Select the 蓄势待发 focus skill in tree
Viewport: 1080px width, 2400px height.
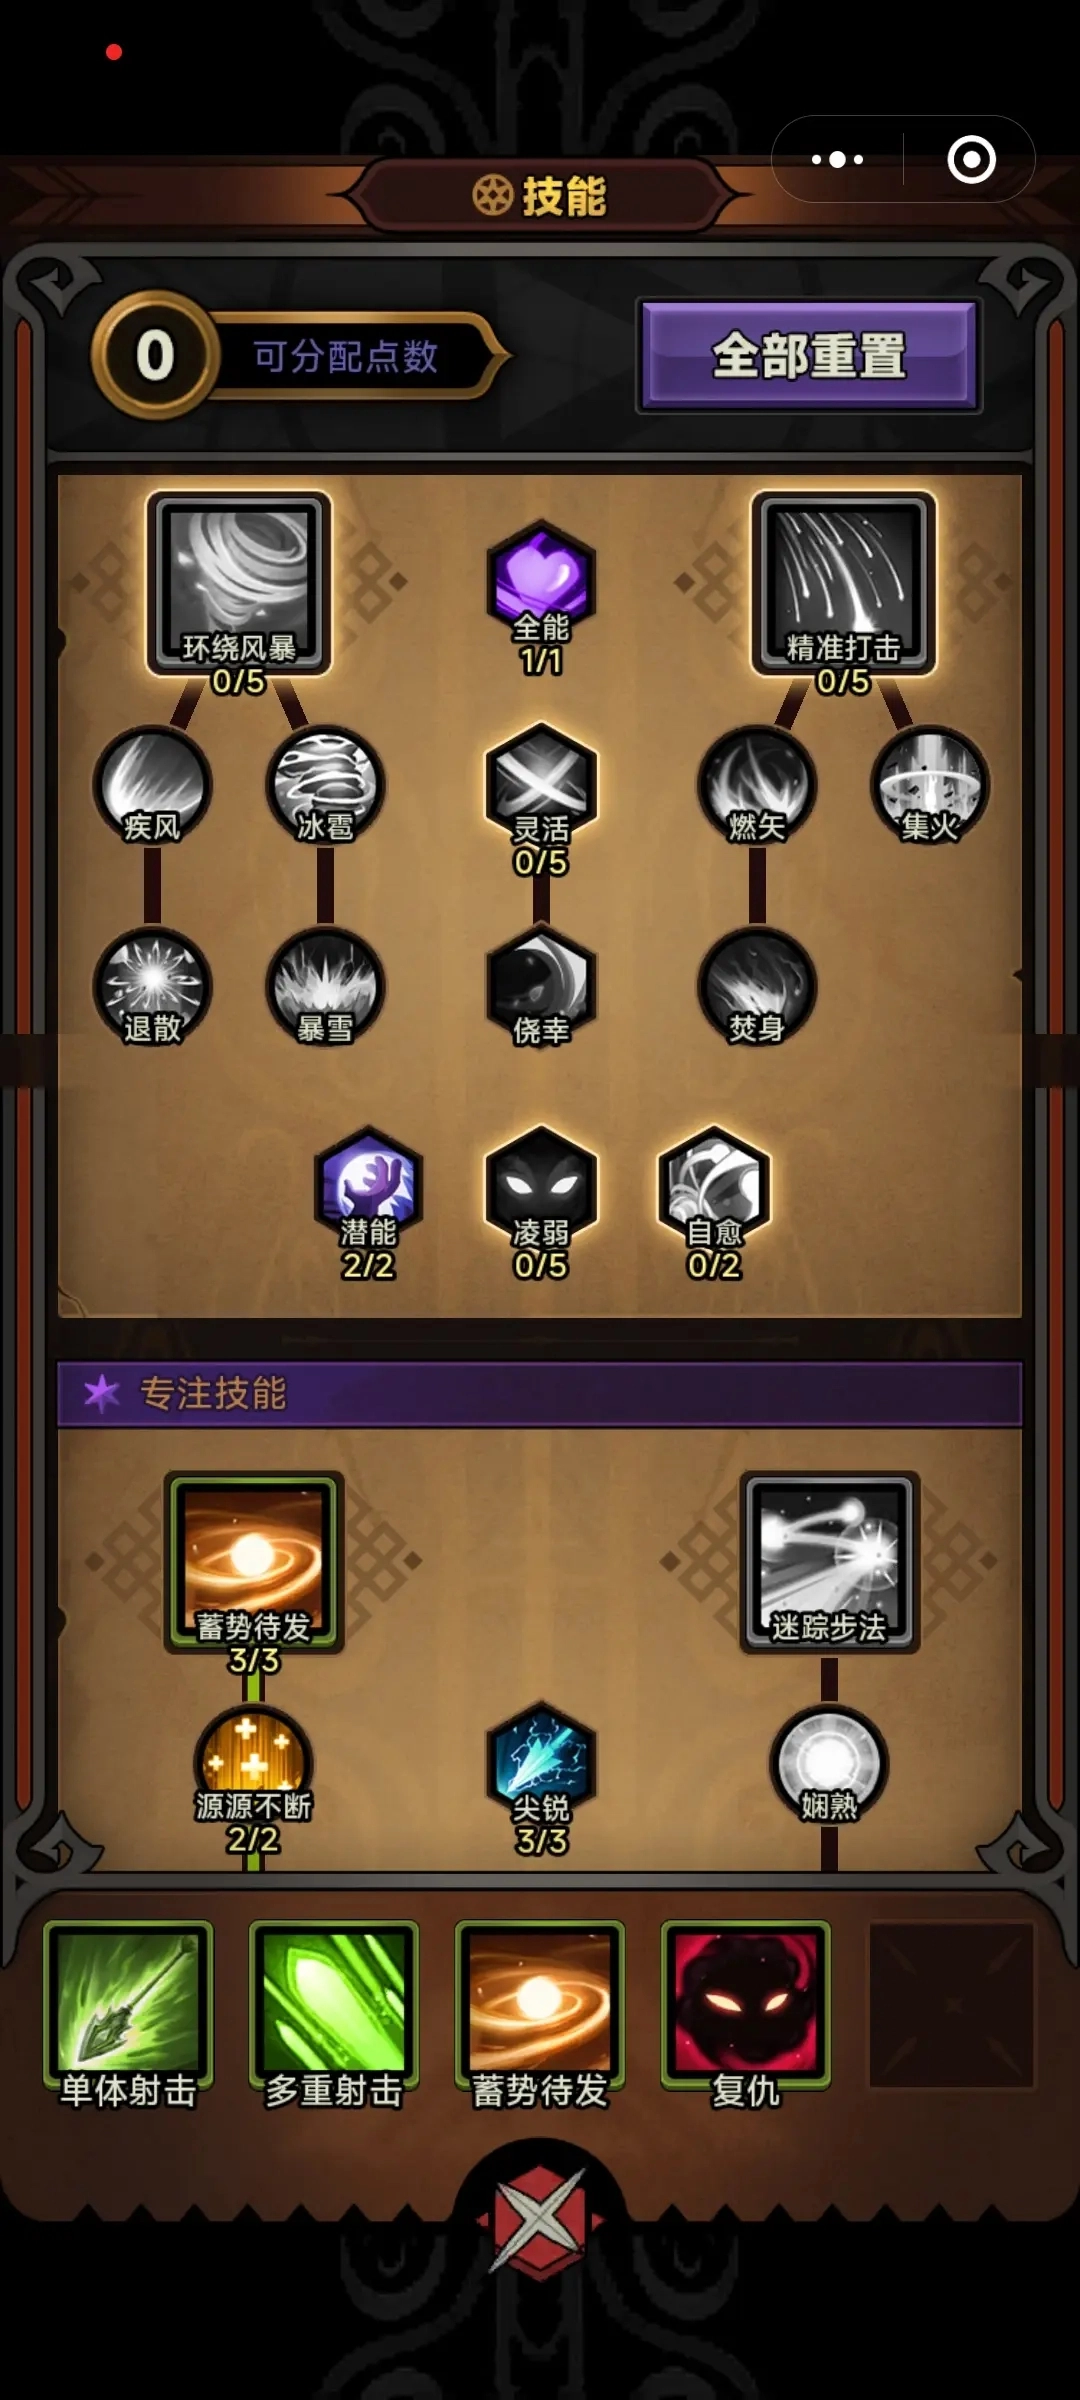point(254,1562)
